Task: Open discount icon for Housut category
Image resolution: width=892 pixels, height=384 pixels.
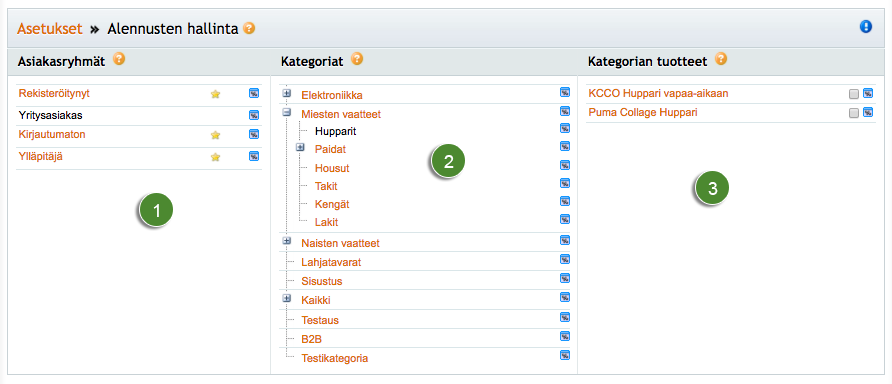Action: point(565,165)
